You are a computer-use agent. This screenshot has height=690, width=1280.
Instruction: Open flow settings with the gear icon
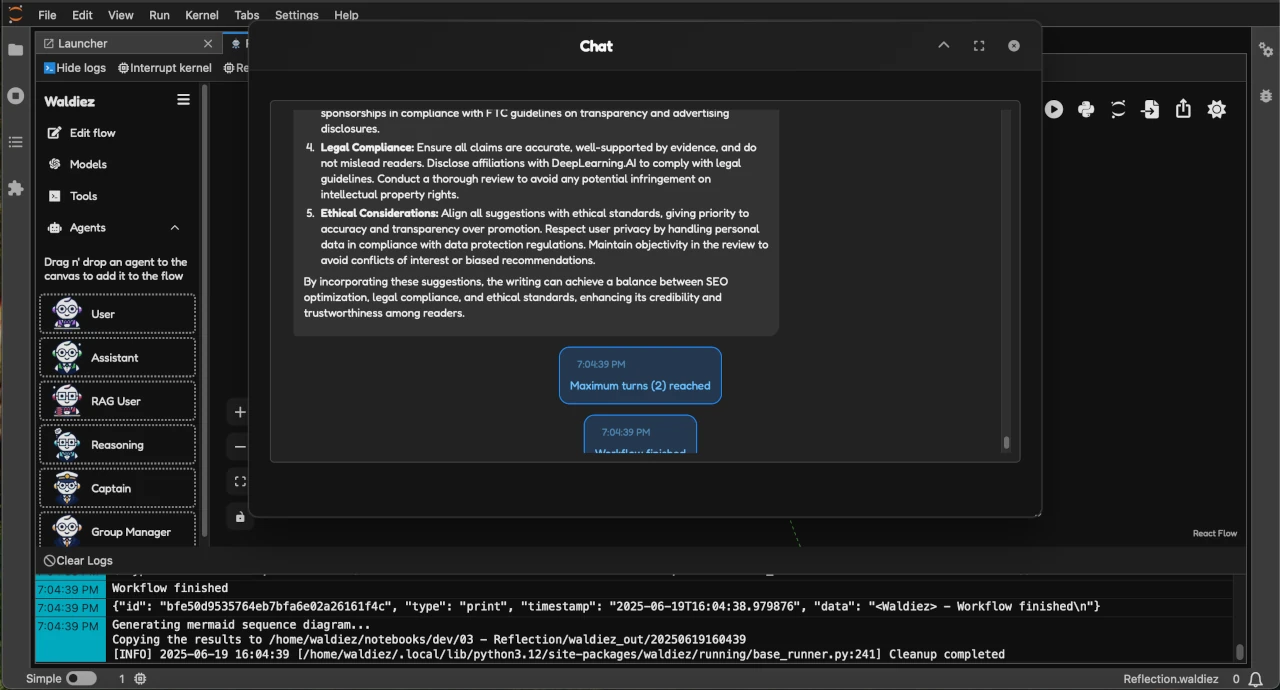1216,109
